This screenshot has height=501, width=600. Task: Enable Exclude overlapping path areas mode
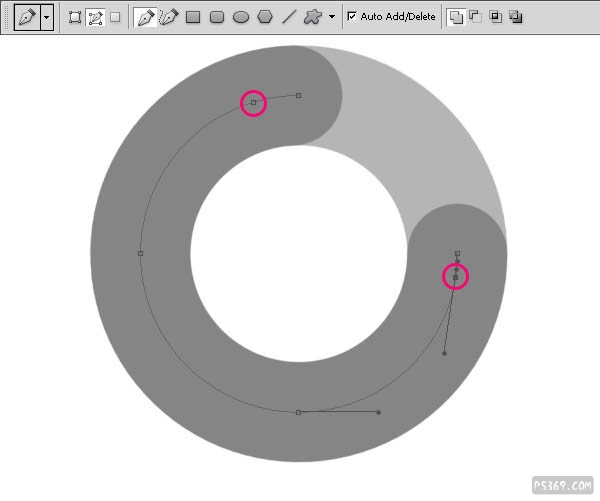point(515,17)
